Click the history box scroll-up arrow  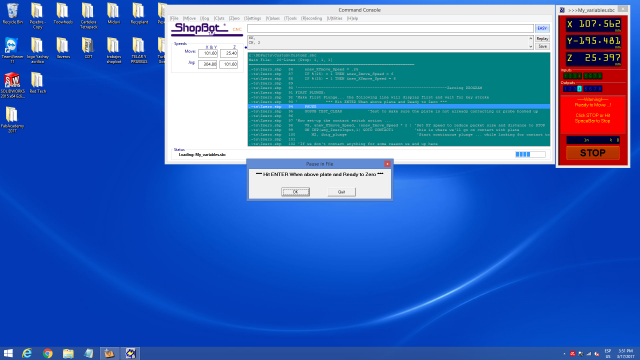pos(531,38)
